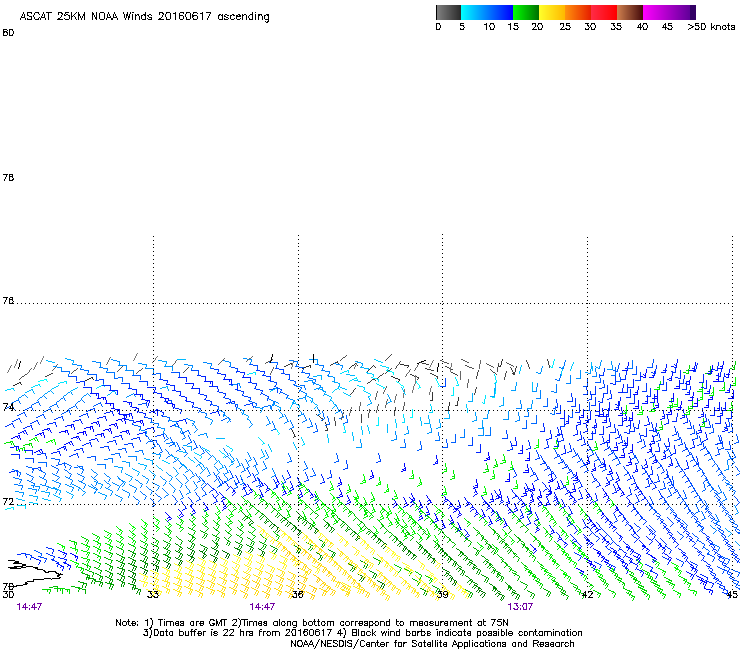Click the latitude label "76"
This screenshot has width=740, height=650.
pyautogui.click(x=8, y=301)
